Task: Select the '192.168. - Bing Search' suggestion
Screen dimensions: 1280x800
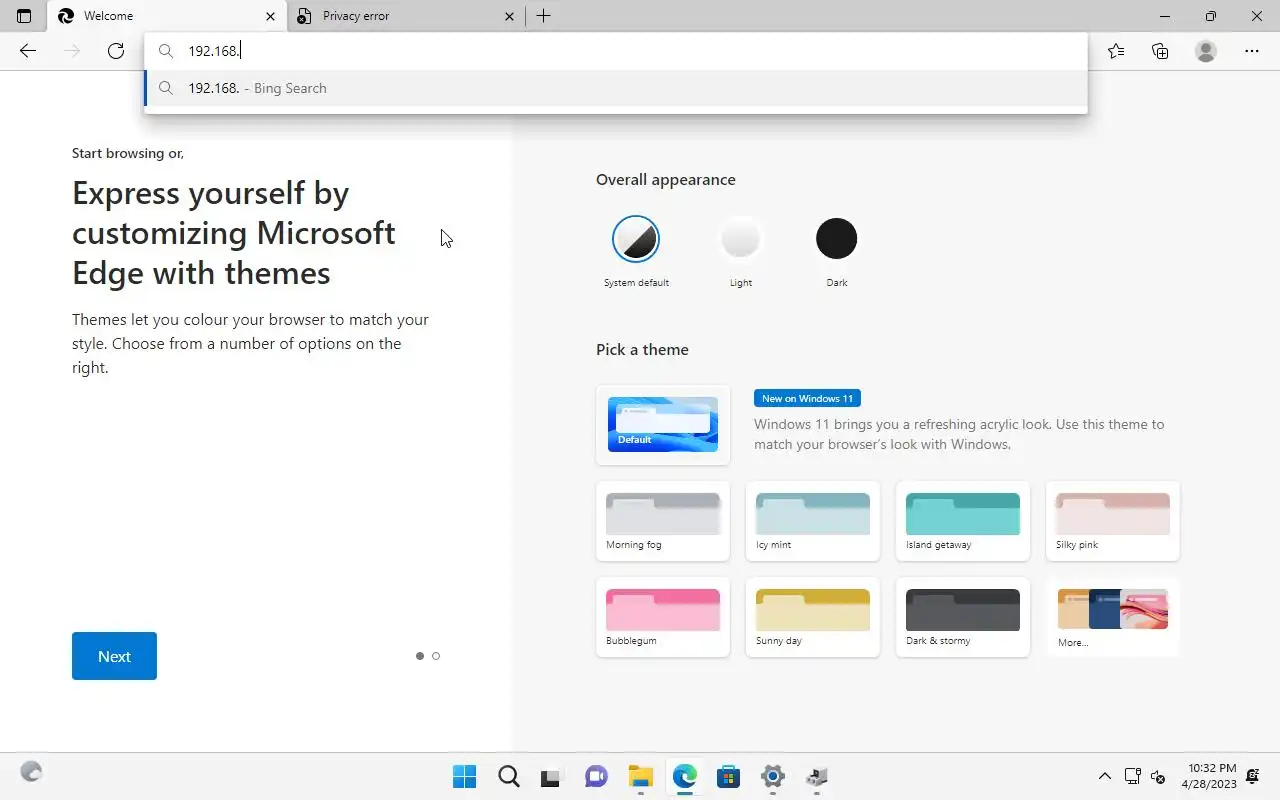Action: click(616, 88)
